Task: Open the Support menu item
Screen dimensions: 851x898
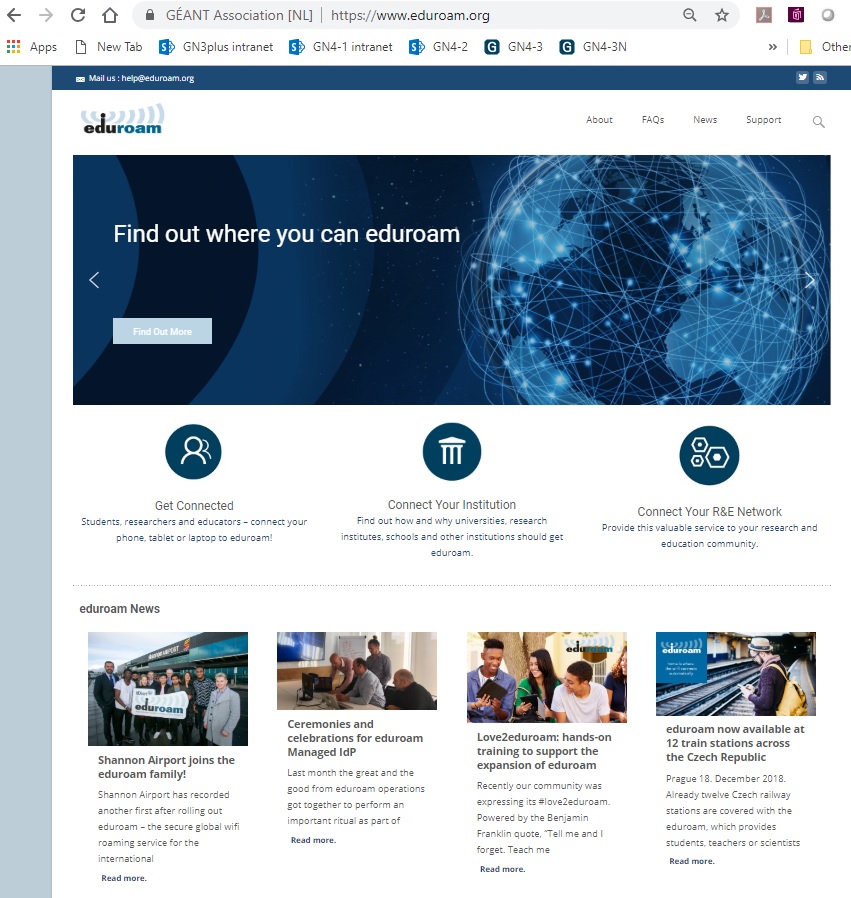Action: click(x=763, y=120)
